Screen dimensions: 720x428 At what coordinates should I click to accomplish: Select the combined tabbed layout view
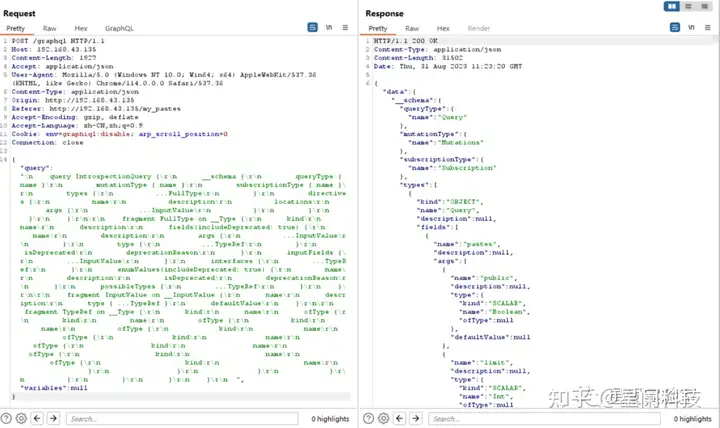(x=704, y=6)
